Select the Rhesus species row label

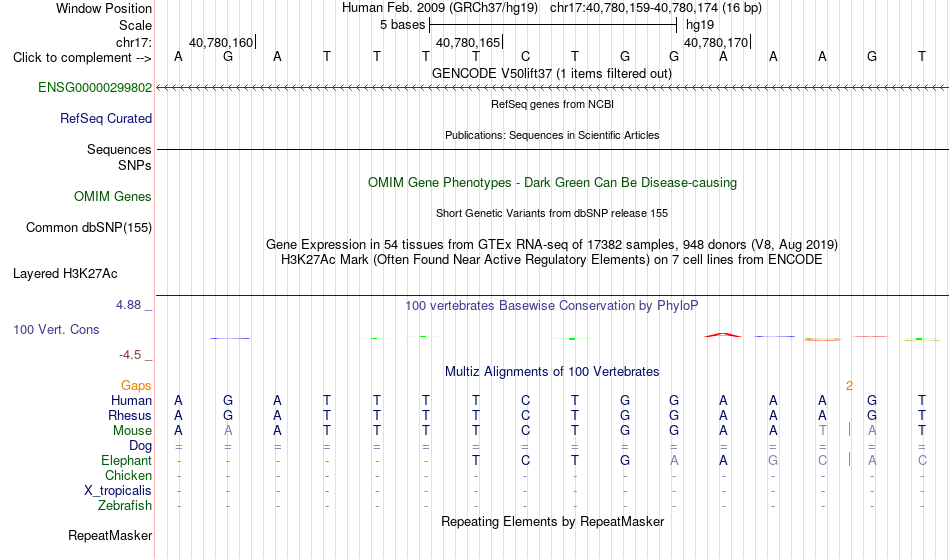130,416
